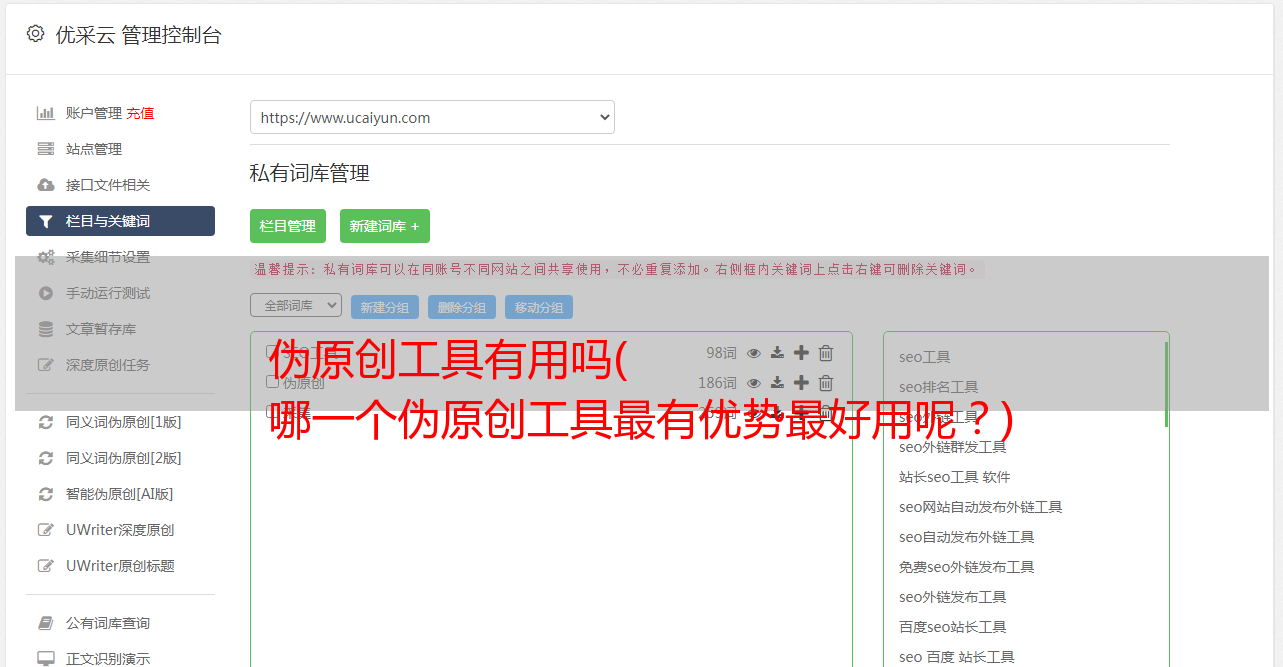
Task: Open the 全部词库 group dropdown
Action: point(296,305)
